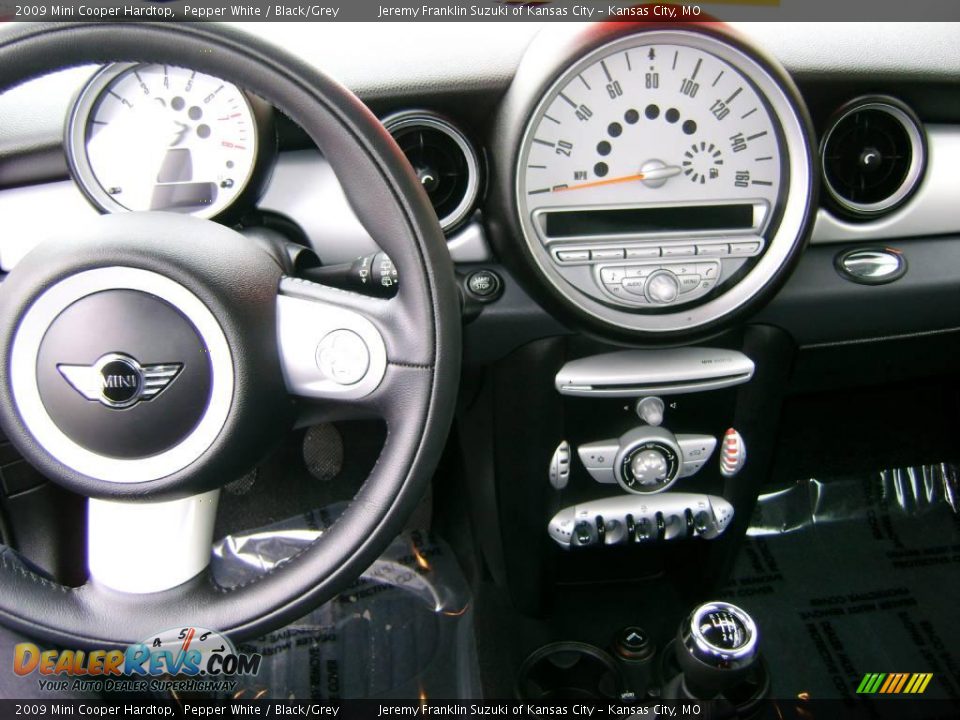The image size is (960, 720).
Task: Click the next-track right arrow button
Action: [683, 270]
